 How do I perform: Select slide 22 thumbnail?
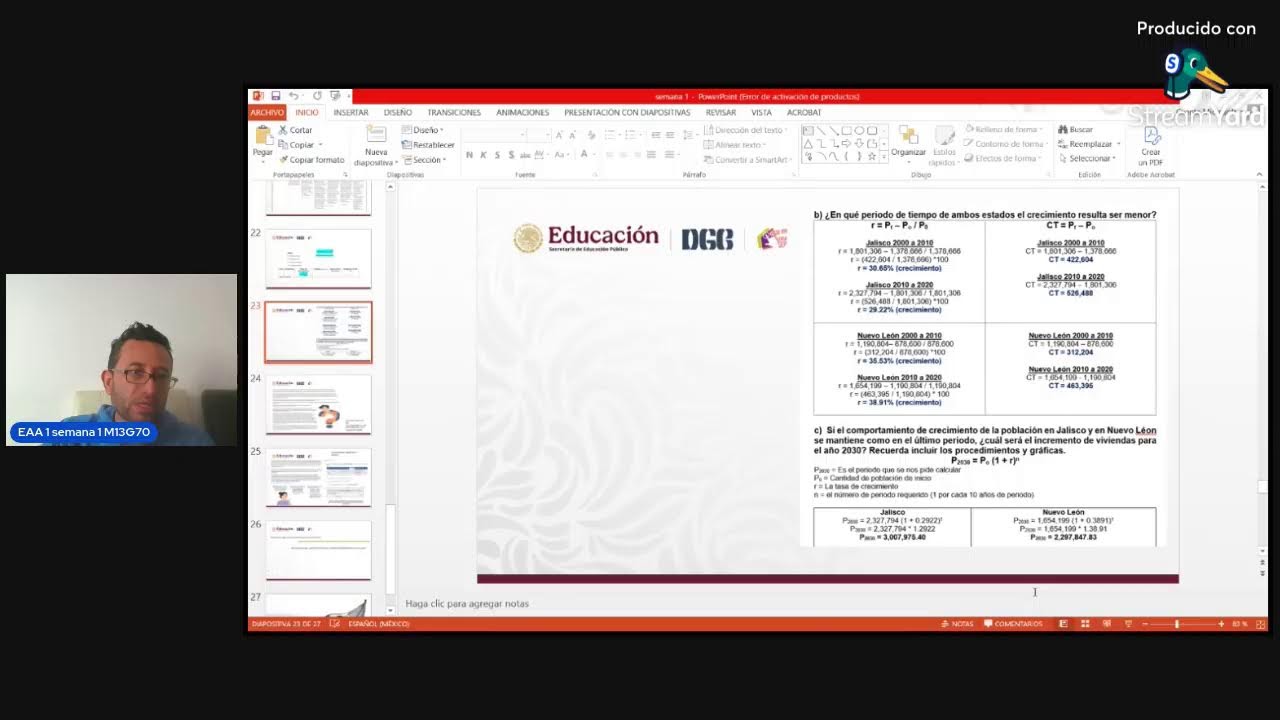(318, 259)
